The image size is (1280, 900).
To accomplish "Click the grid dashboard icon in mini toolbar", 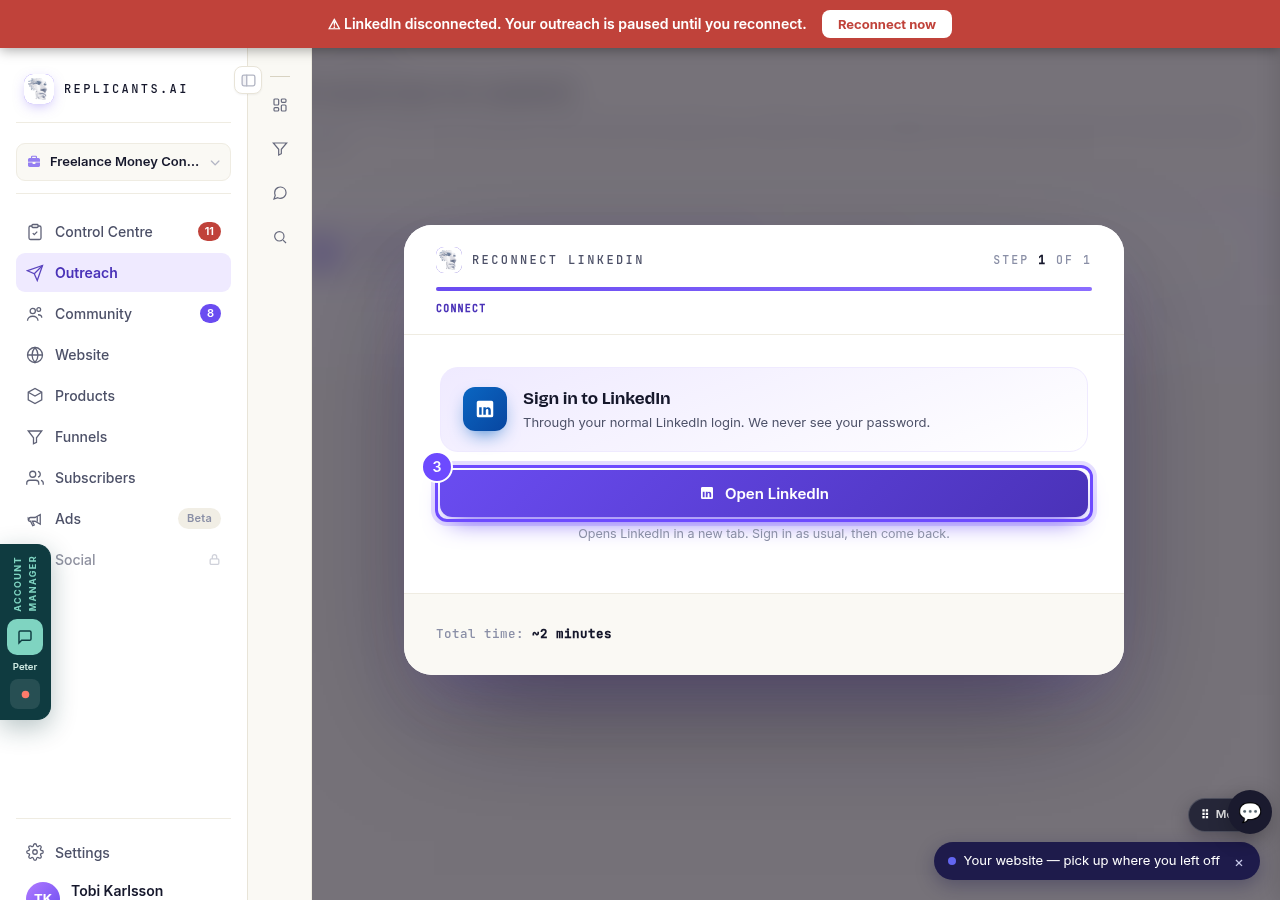I will pyautogui.click(x=280, y=105).
